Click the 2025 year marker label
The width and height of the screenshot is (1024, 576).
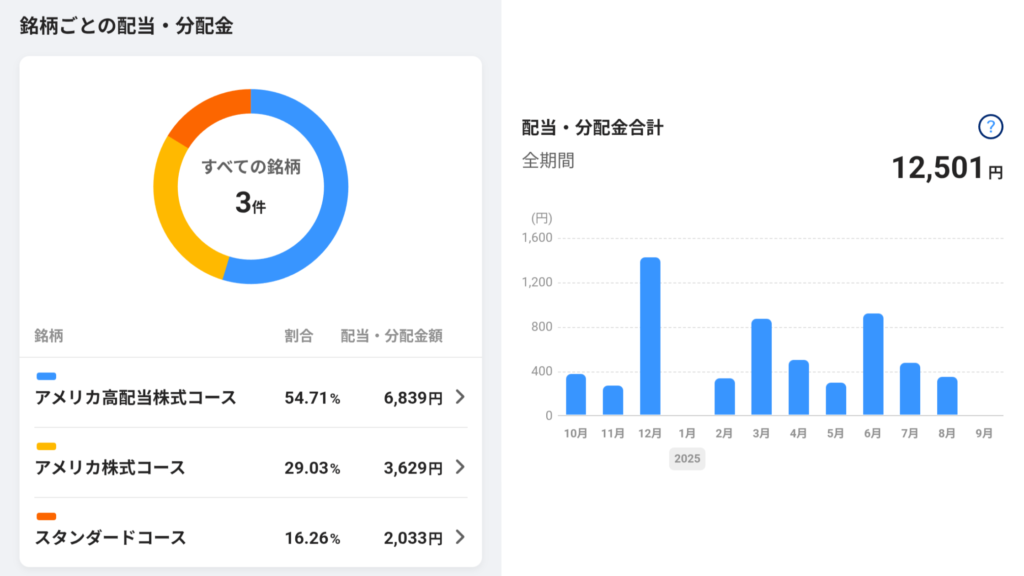[687, 459]
